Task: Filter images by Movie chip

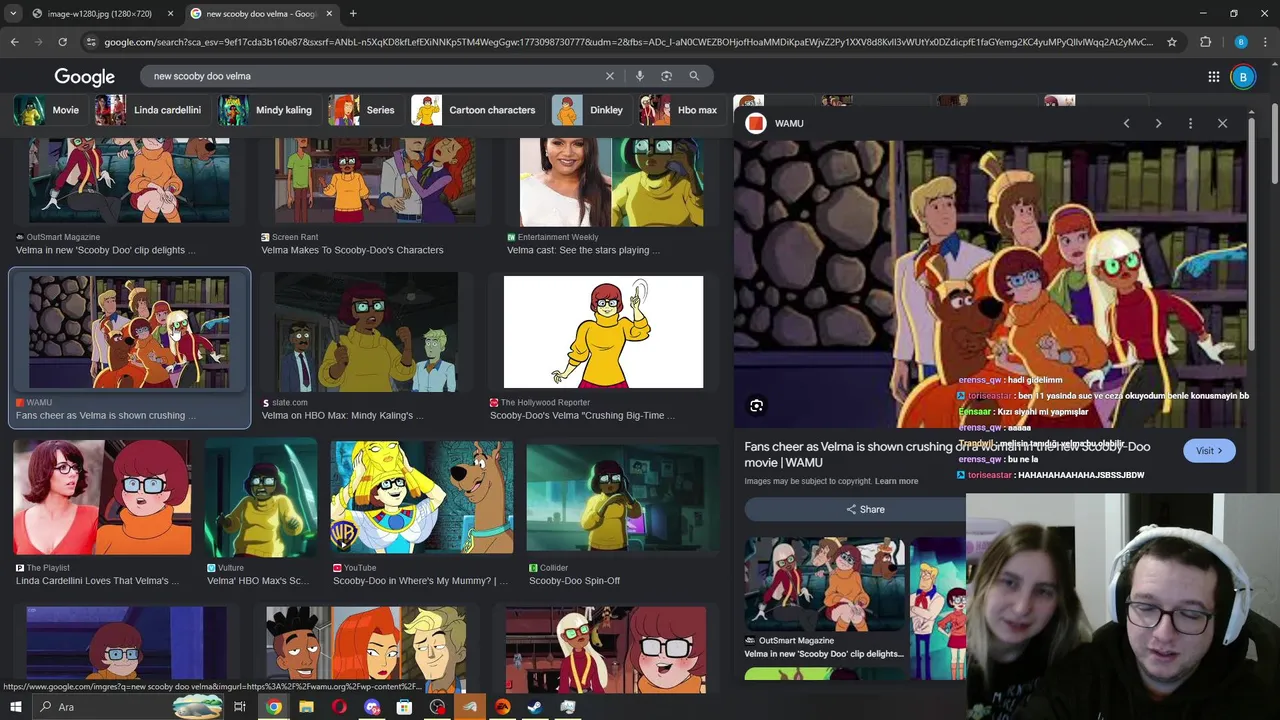Action: click(x=48, y=110)
